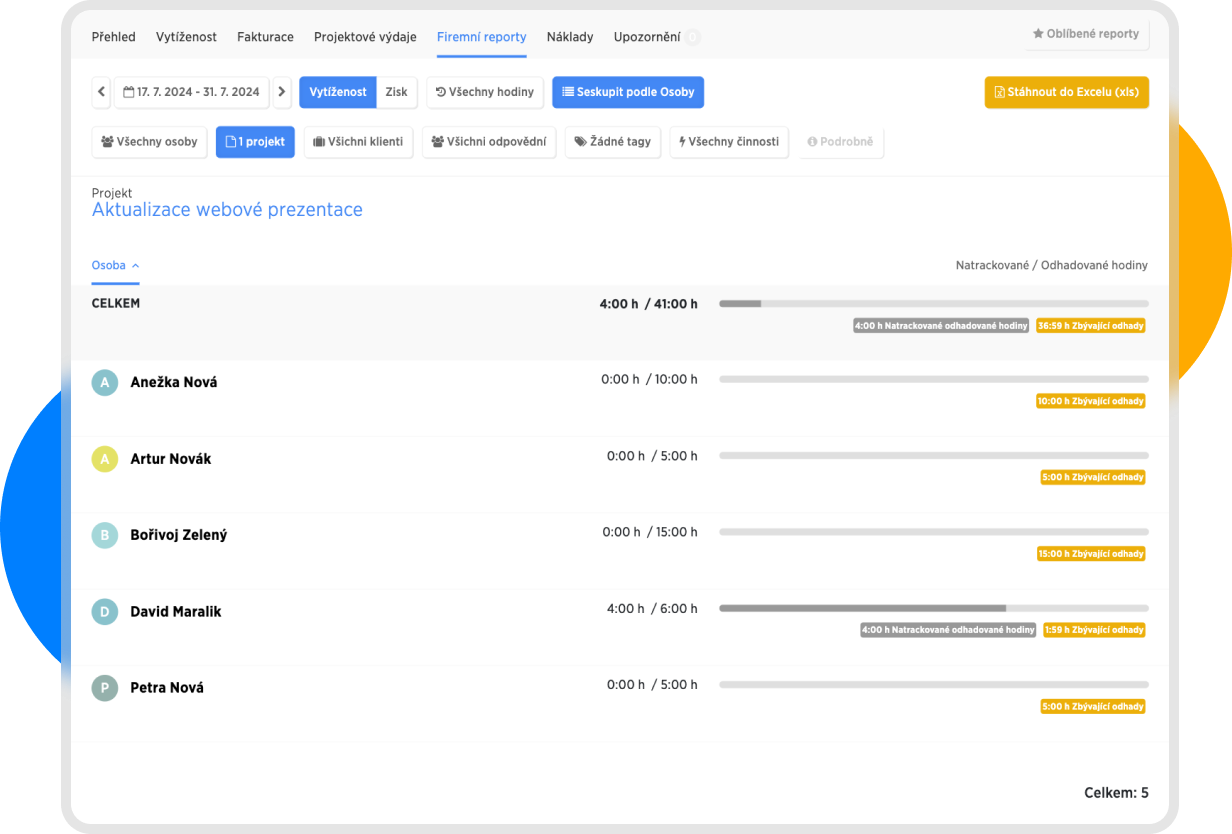Open the Všechny osoby filter
Image resolution: width=1232 pixels, height=834 pixels.
point(150,142)
